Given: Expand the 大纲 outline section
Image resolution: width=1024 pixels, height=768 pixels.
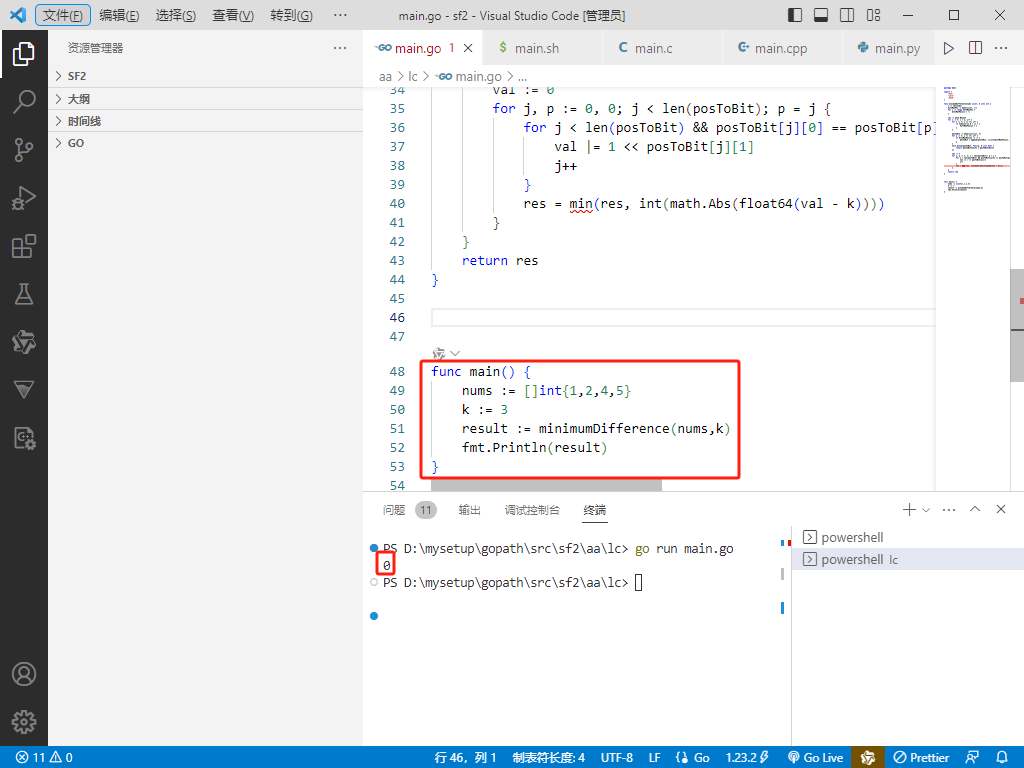Looking at the screenshot, I should point(206,99).
